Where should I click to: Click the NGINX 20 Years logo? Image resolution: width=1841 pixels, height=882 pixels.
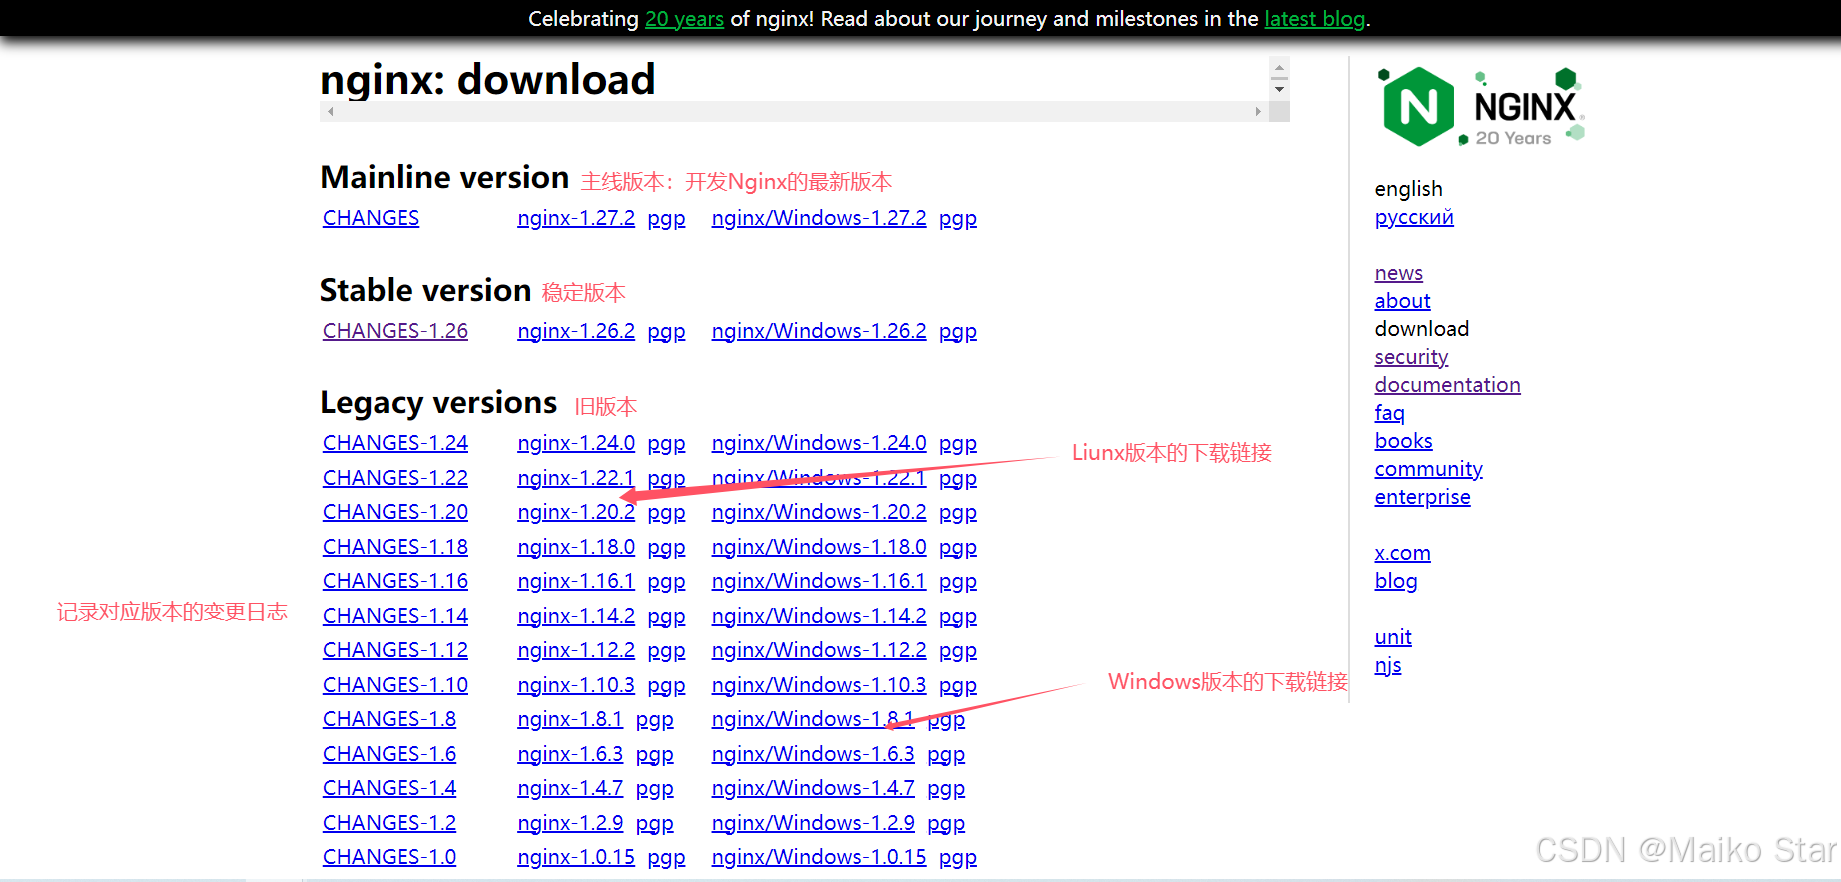[x=1481, y=107]
